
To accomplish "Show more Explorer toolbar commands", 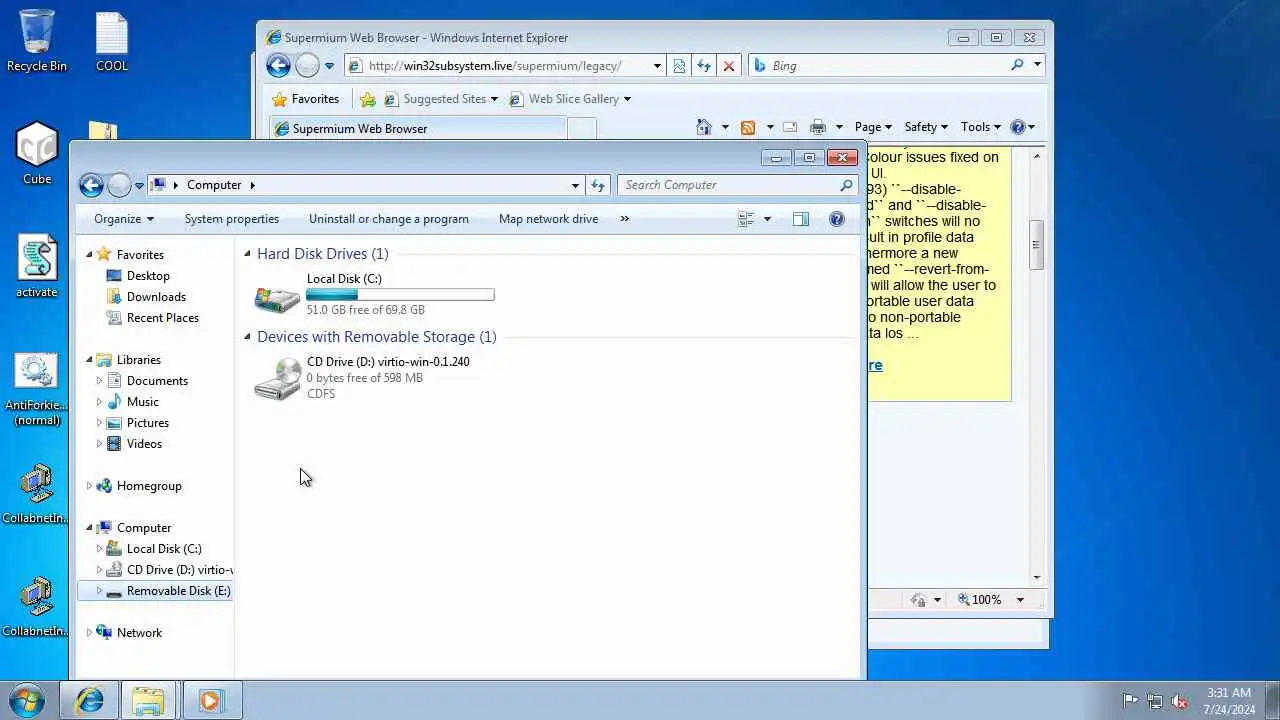I will [x=625, y=219].
